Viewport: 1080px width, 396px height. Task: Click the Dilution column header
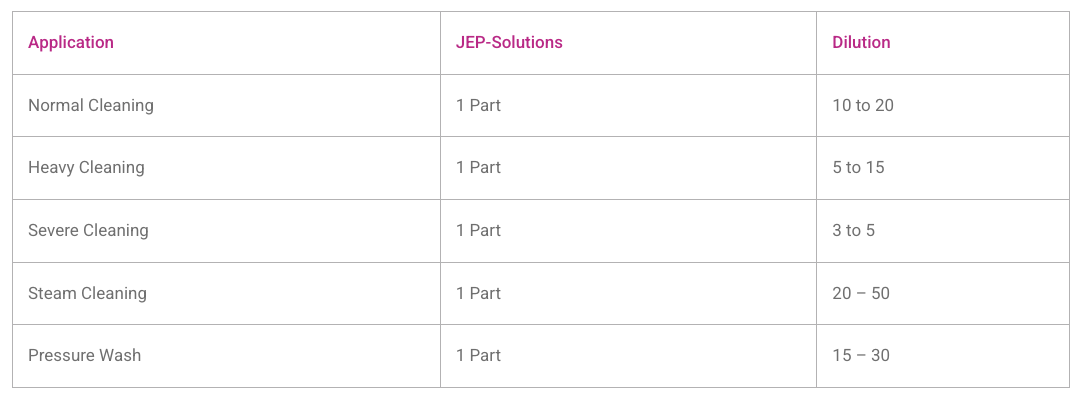click(x=861, y=43)
